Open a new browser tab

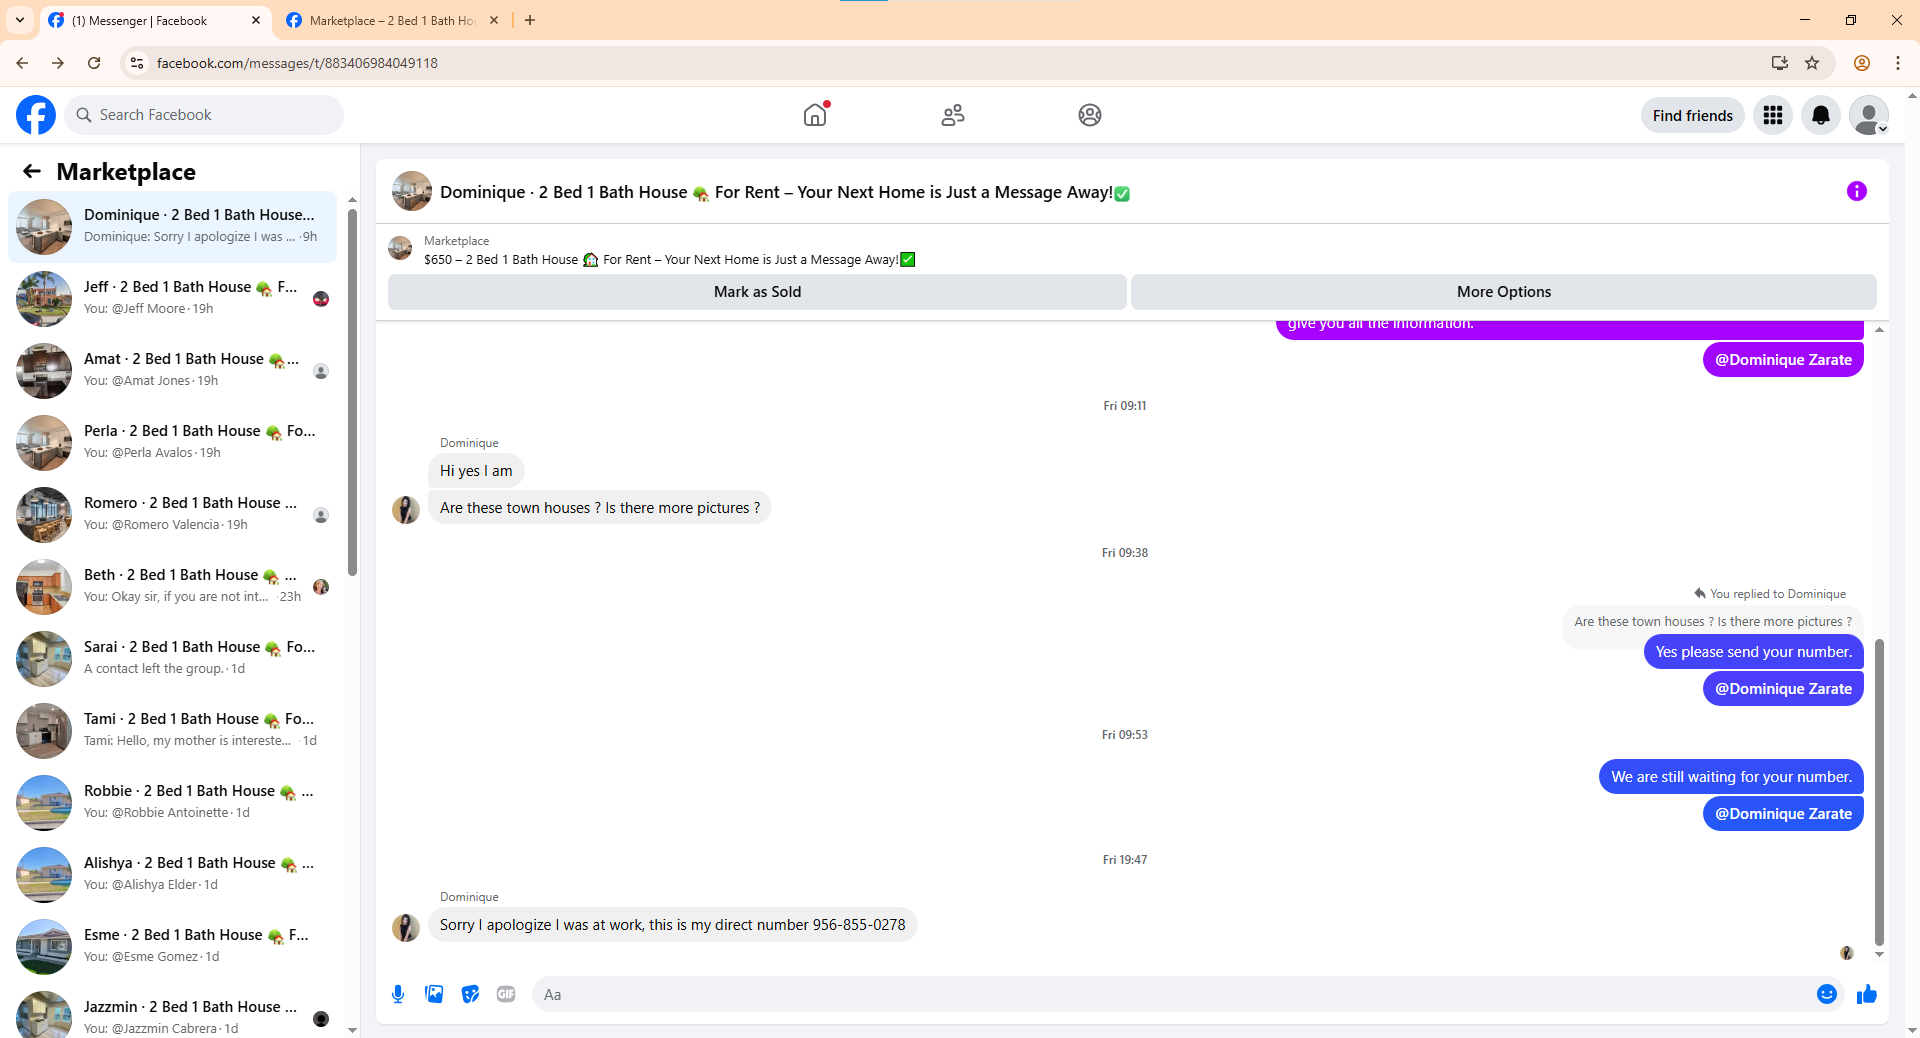(x=530, y=20)
